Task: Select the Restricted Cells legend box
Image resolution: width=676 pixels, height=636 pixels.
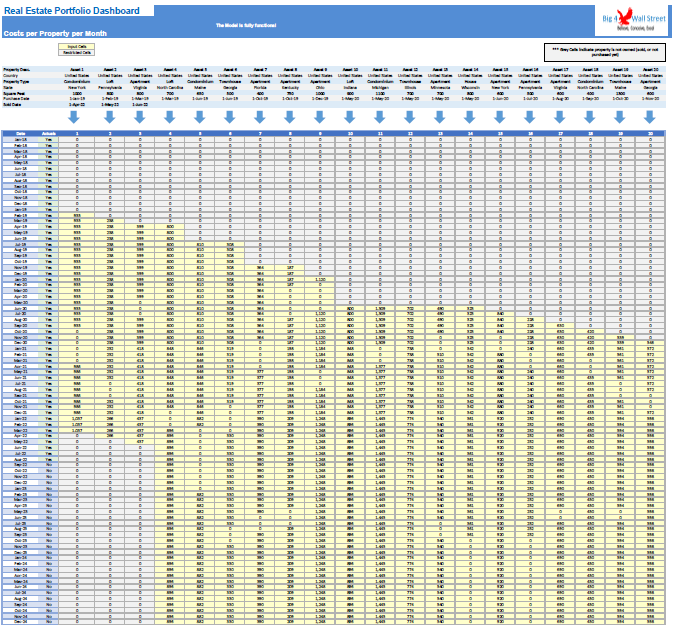Action: coord(77,53)
